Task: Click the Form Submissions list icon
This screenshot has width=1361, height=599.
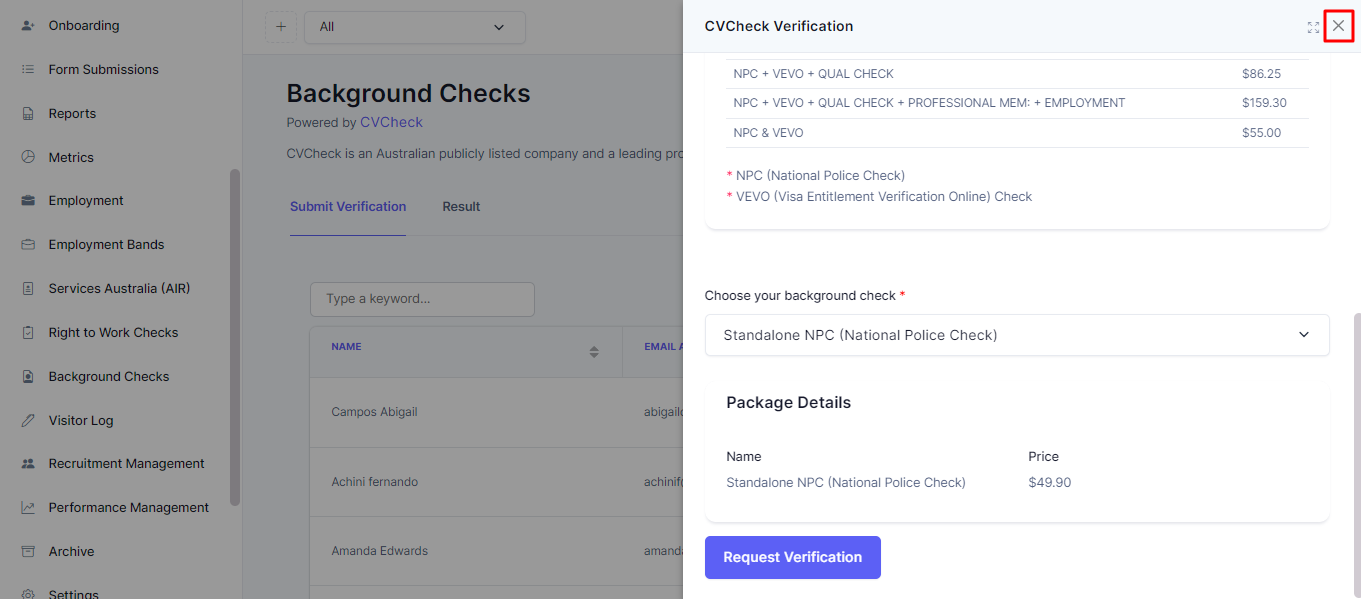Action: [28, 69]
